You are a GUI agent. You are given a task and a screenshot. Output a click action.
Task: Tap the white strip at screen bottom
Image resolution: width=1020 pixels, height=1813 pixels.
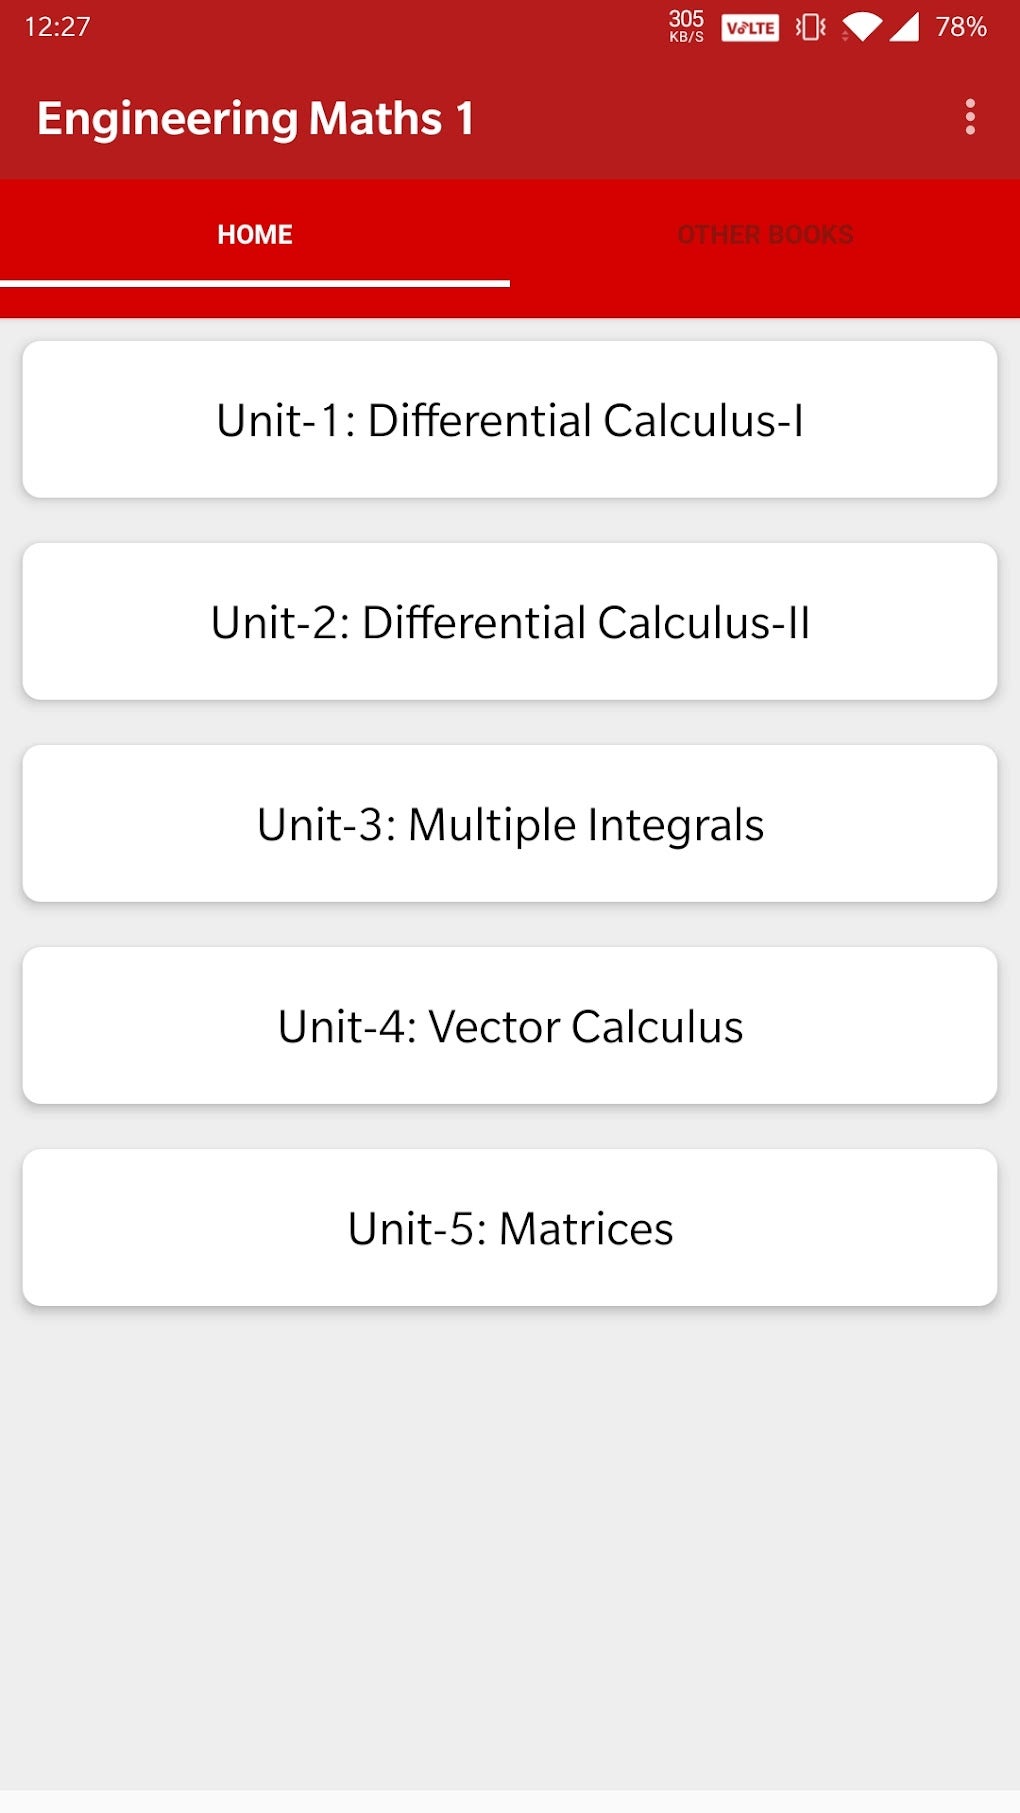[x=510, y=1801]
